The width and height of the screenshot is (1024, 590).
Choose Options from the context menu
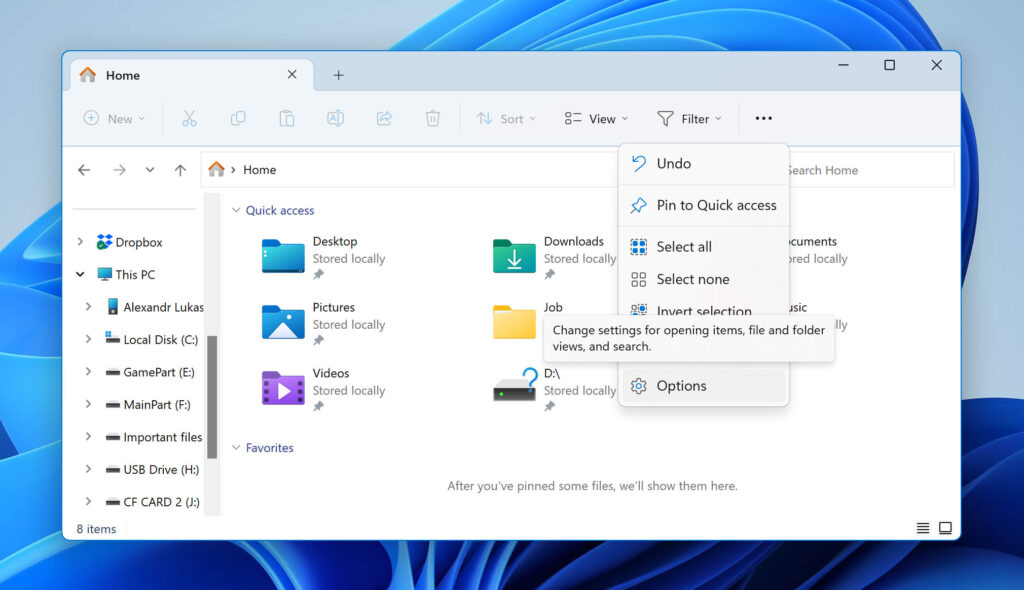click(x=683, y=385)
